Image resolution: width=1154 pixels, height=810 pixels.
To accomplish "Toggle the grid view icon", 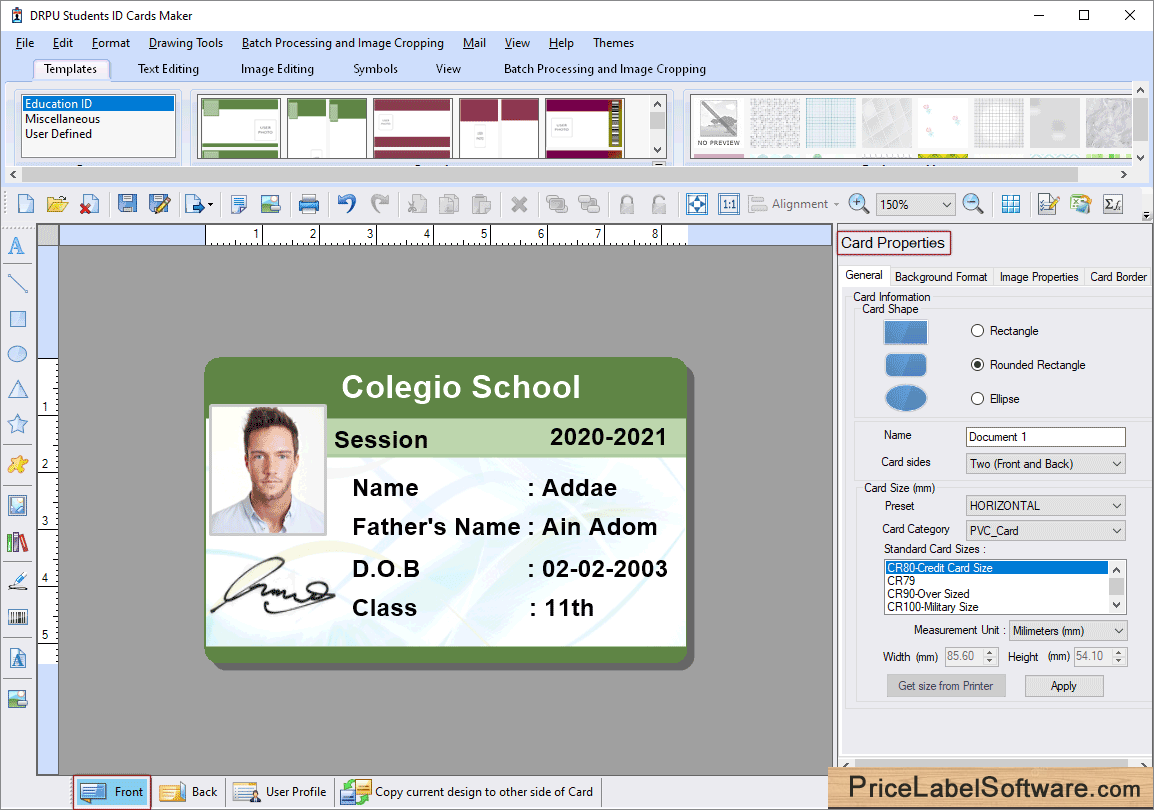I will 1011,204.
